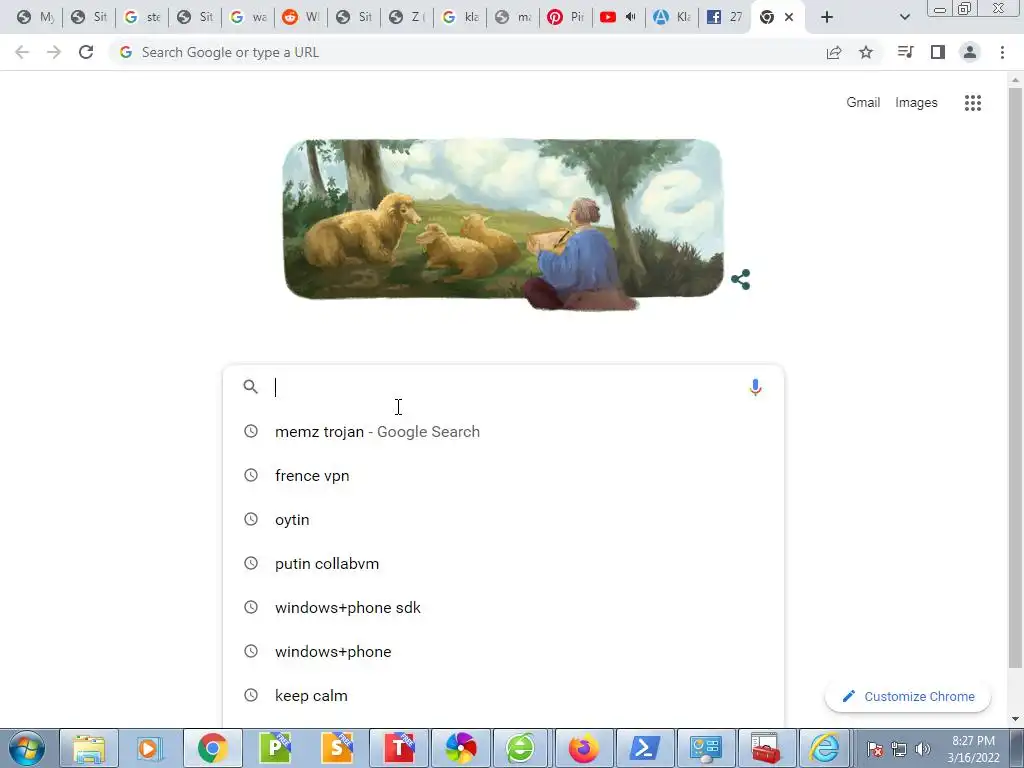
Task: Focus the Google search input field
Action: pyautogui.click(x=503, y=387)
